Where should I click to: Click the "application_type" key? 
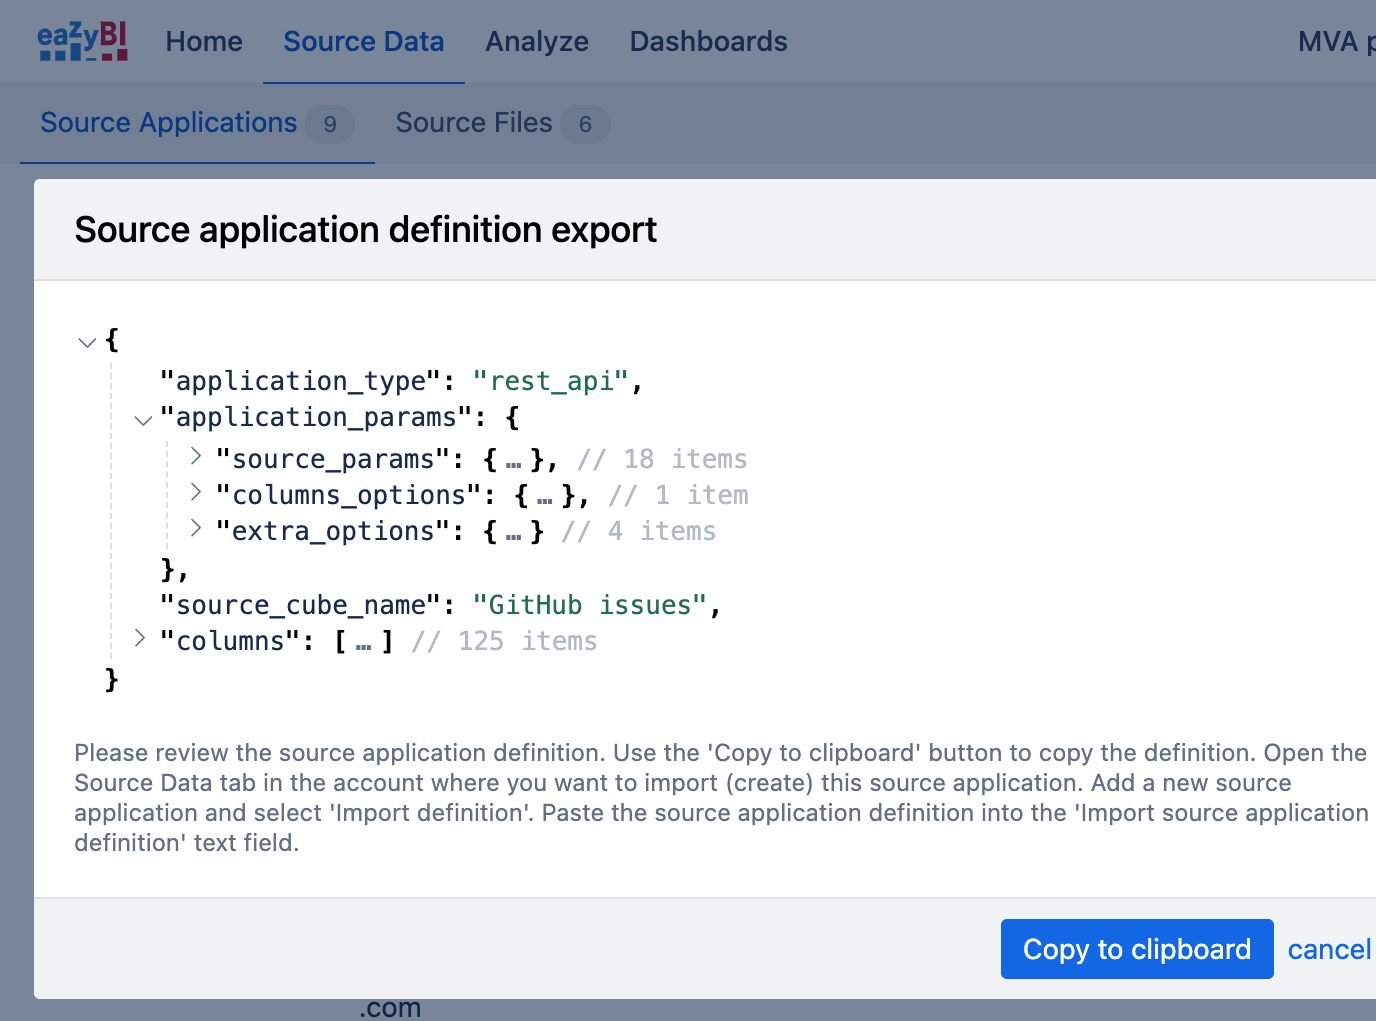click(x=301, y=381)
